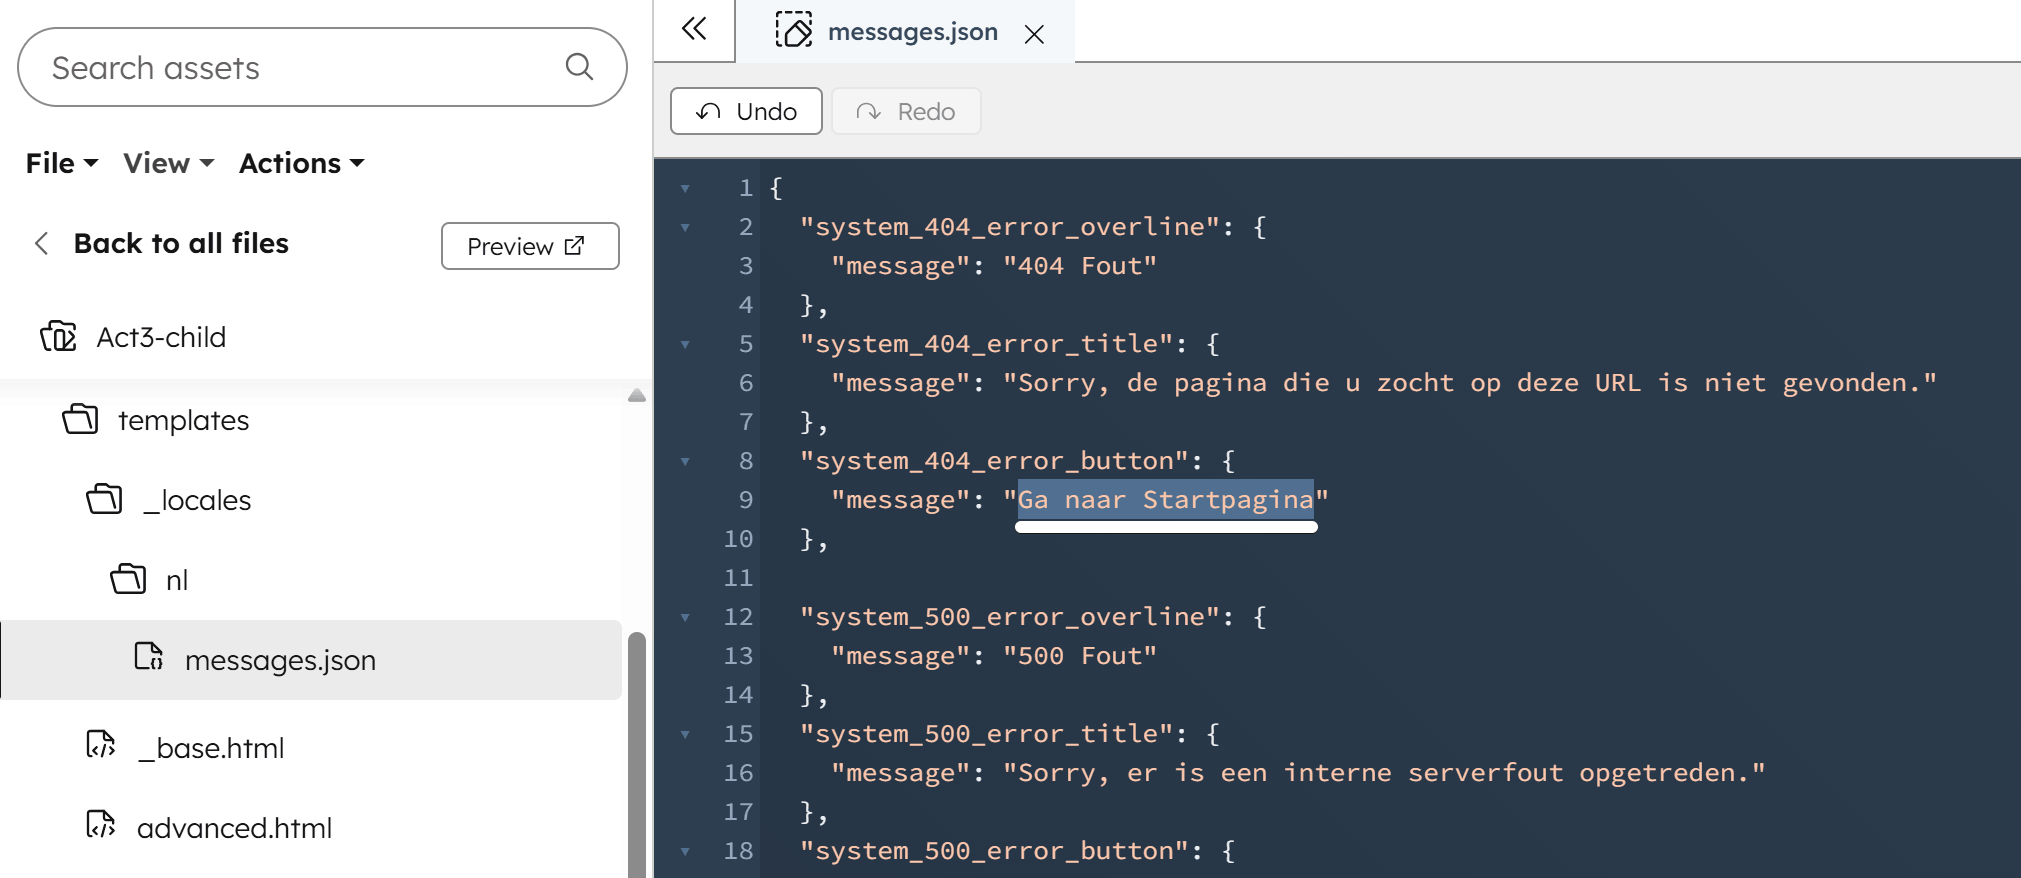Expand the _locales folder
Image resolution: width=2021 pixels, height=878 pixels.
[x=197, y=500]
